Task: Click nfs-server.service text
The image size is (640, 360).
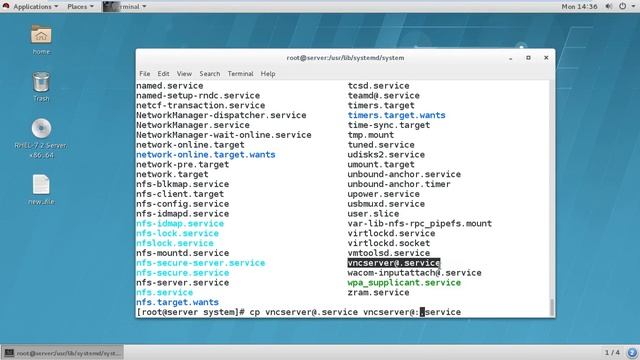Action: tap(182, 282)
